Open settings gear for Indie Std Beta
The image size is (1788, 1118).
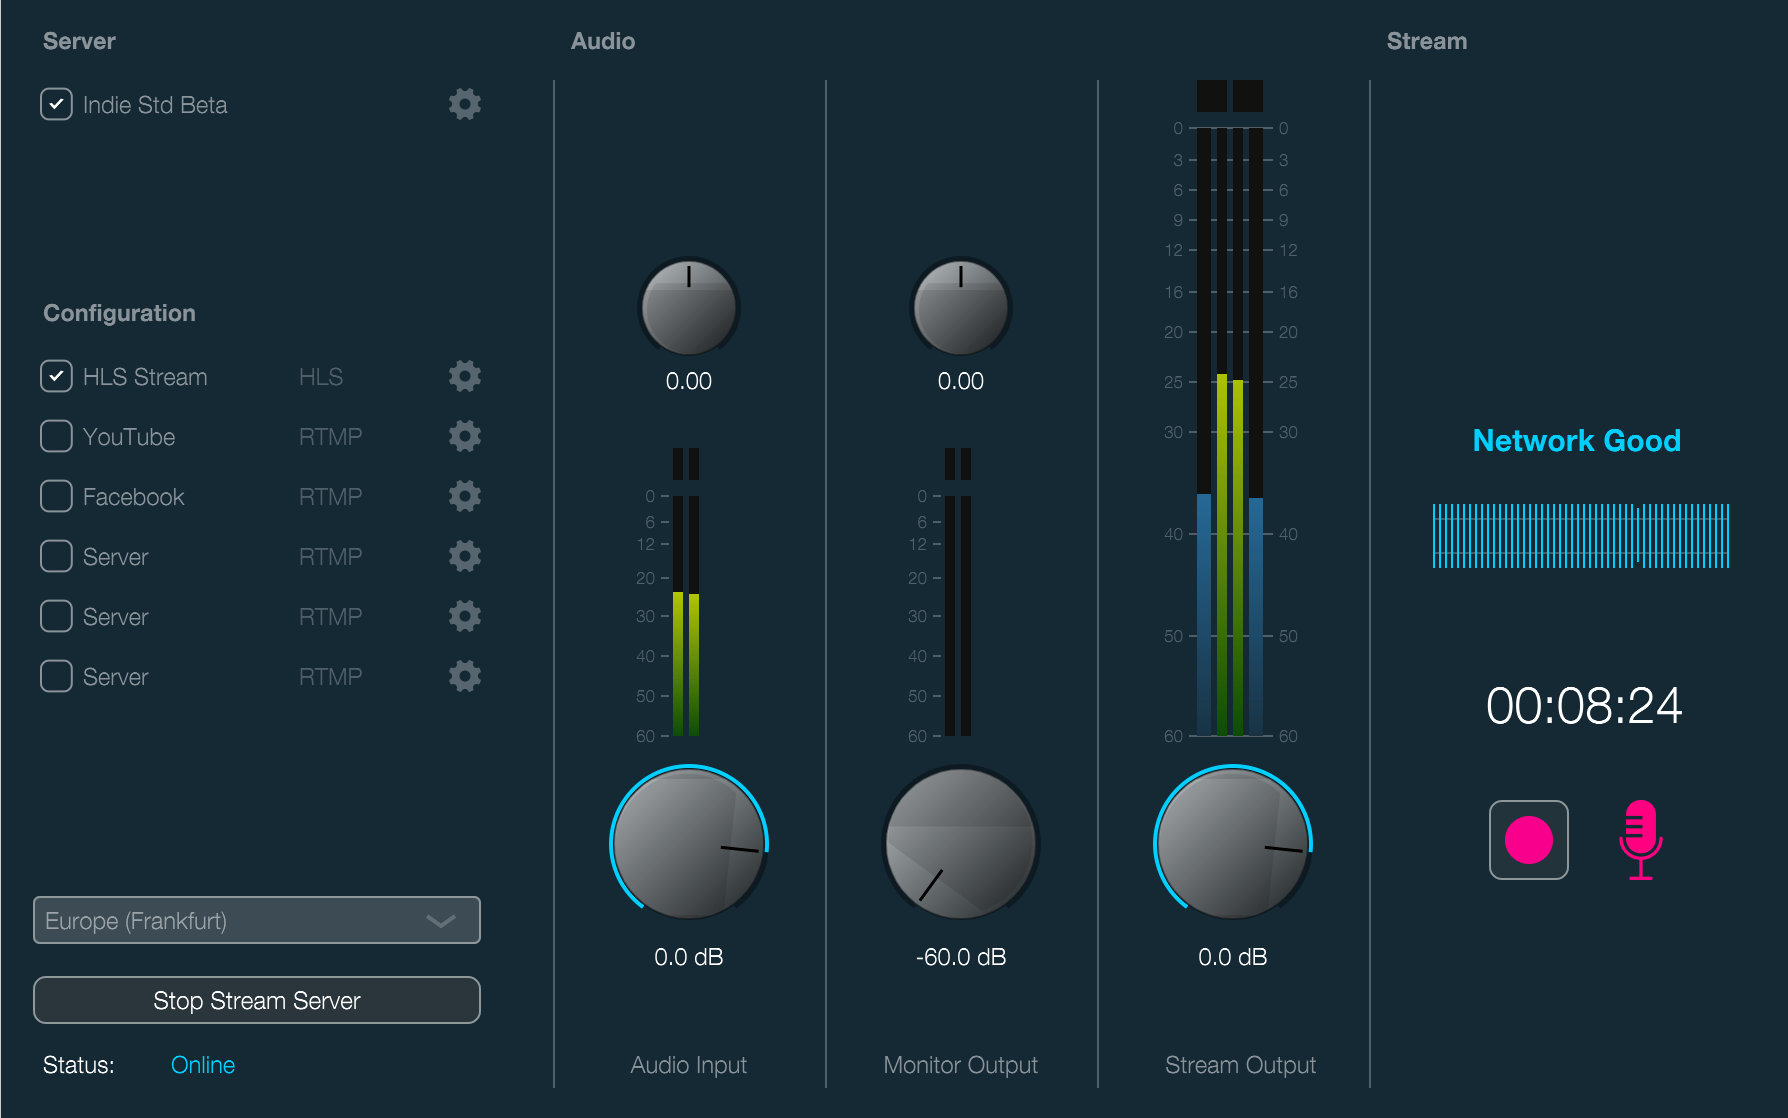465,104
